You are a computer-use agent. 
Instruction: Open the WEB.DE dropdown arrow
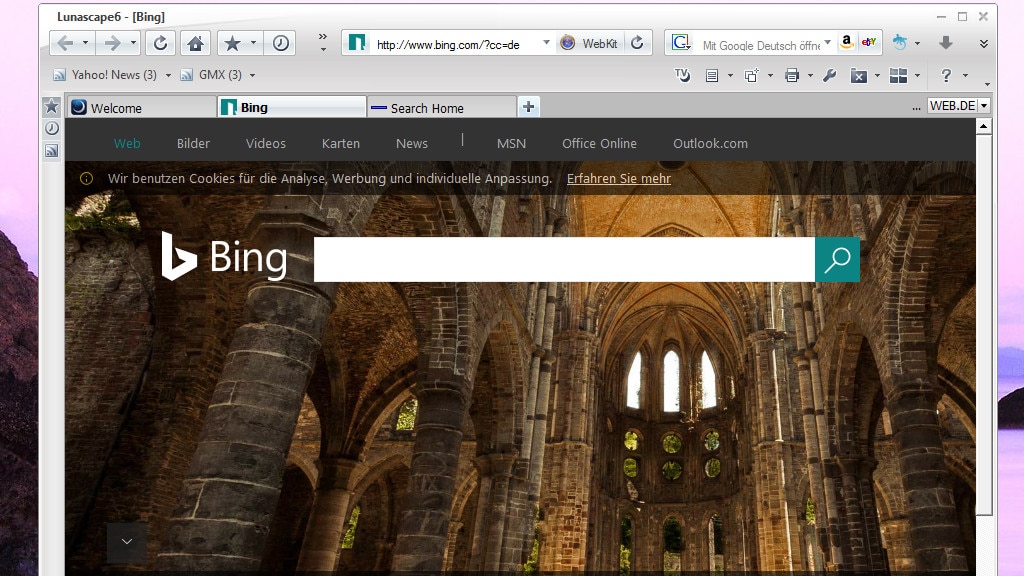[x=984, y=106]
